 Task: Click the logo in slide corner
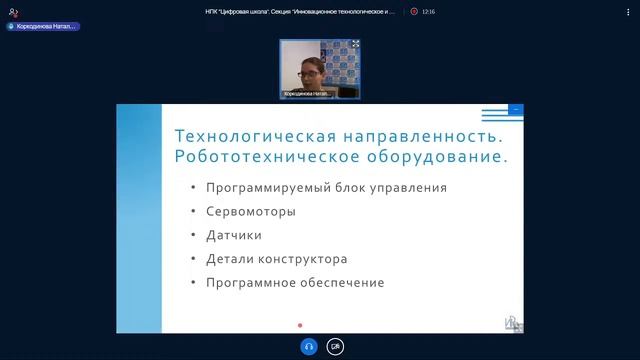(514, 324)
